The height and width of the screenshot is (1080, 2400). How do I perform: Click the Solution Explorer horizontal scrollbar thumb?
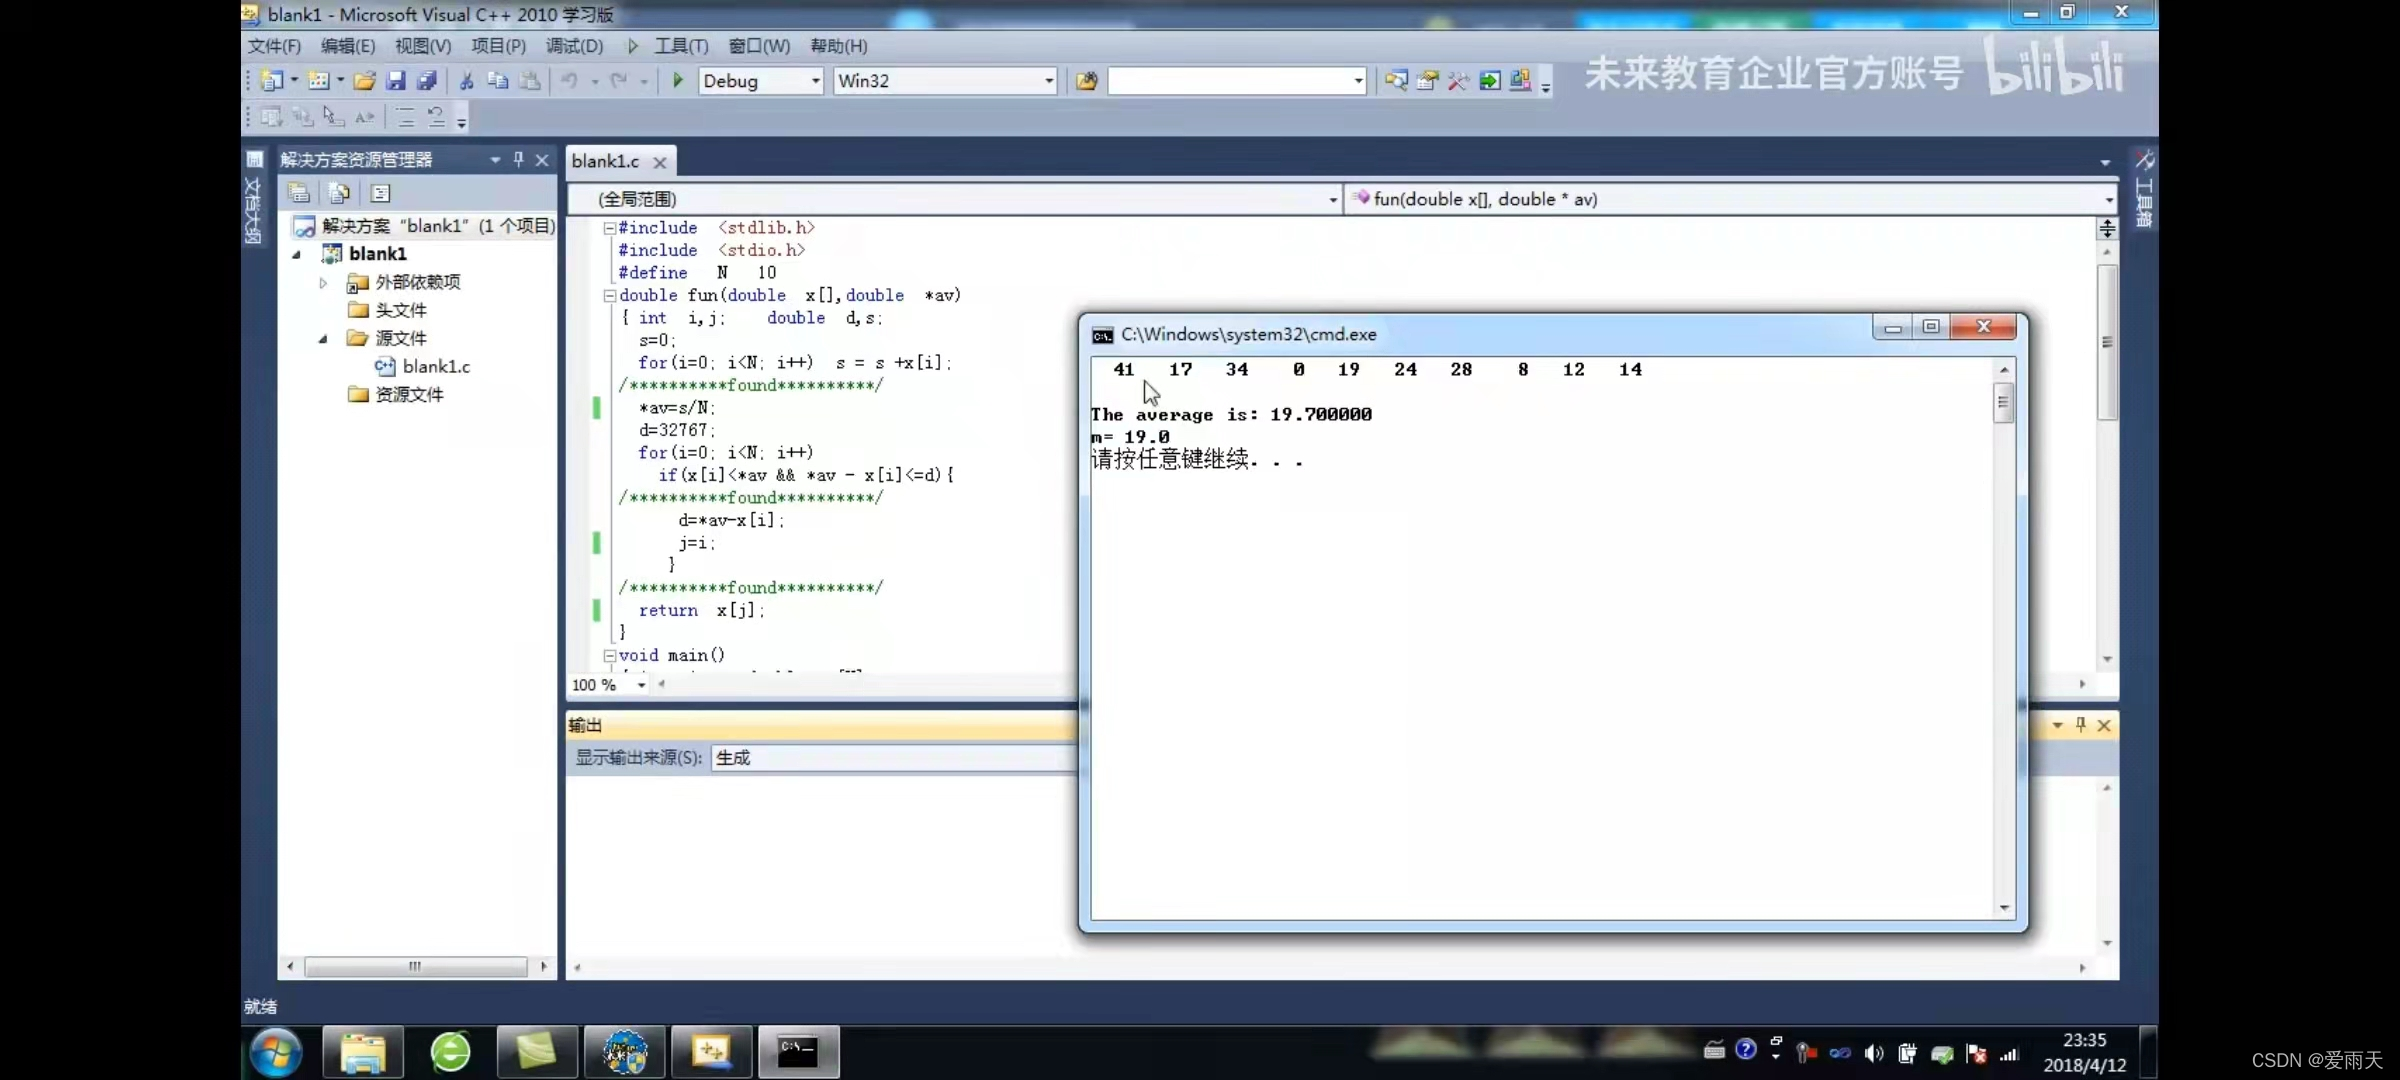(x=415, y=966)
